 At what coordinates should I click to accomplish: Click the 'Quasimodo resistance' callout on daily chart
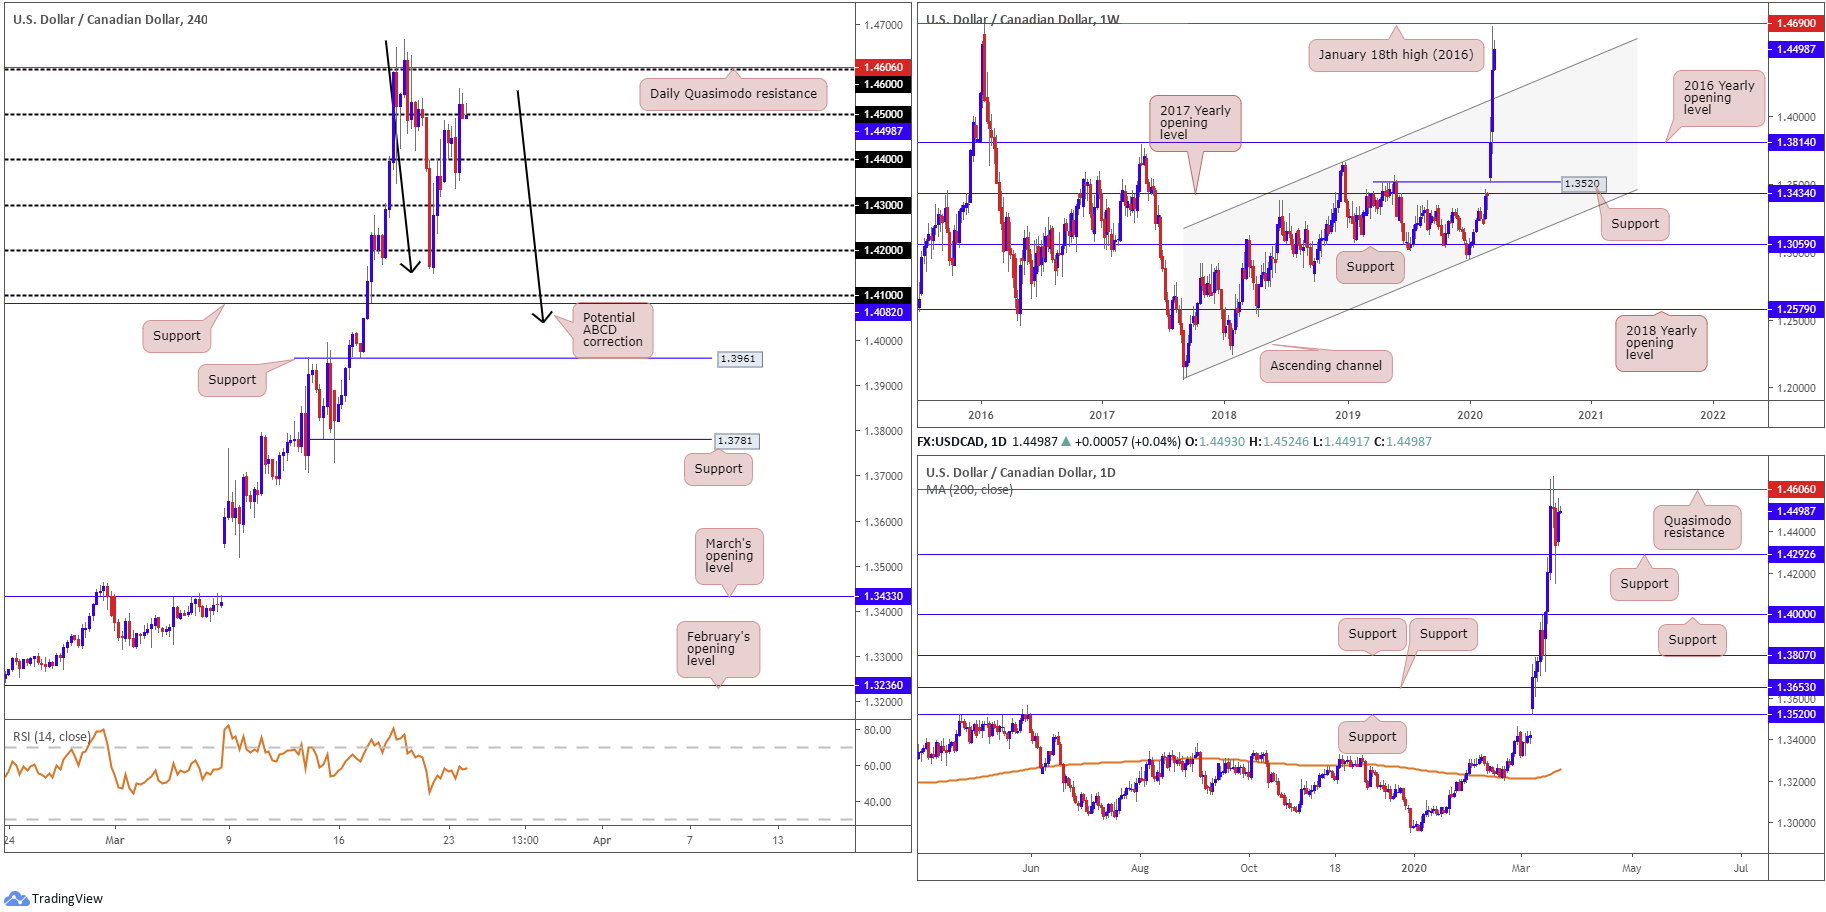pyautogui.click(x=1697, y=527)
